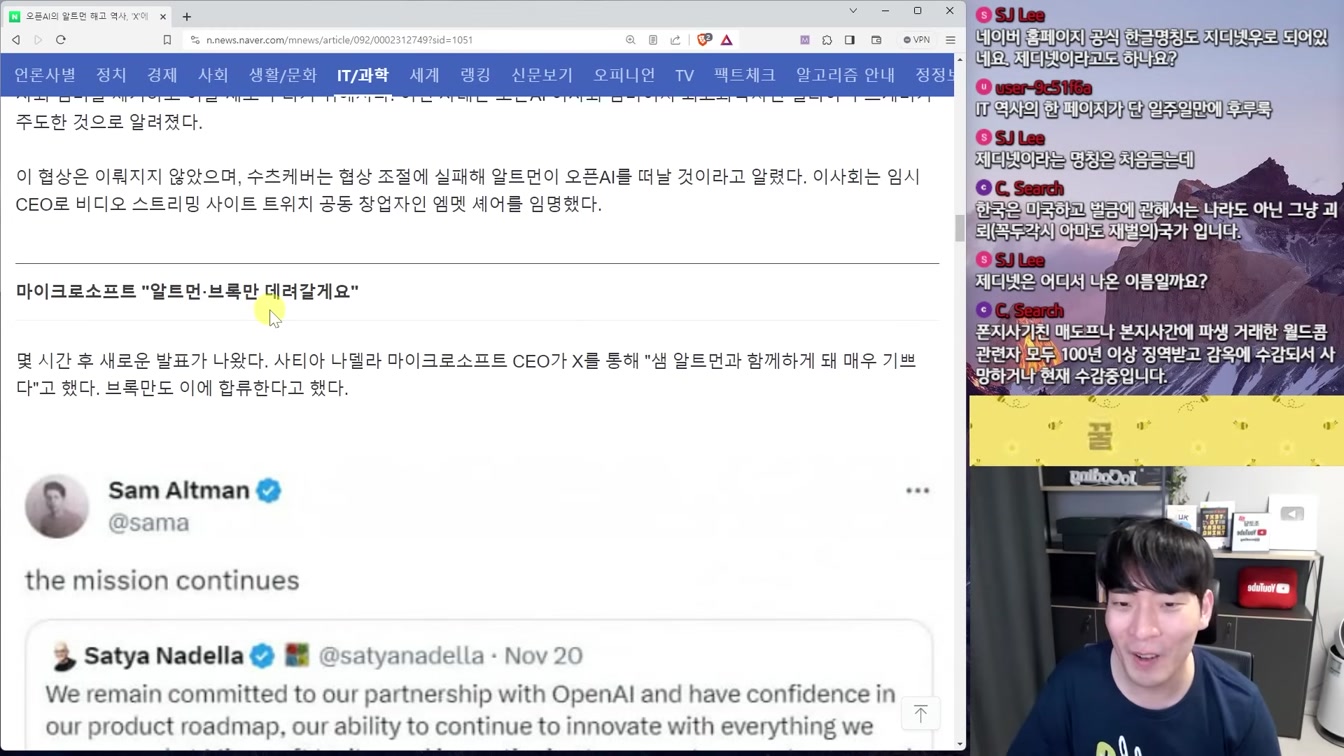This screenshot has width=1344, height=756.
Task: Open the 사회 section
Action: click(213, 75)
